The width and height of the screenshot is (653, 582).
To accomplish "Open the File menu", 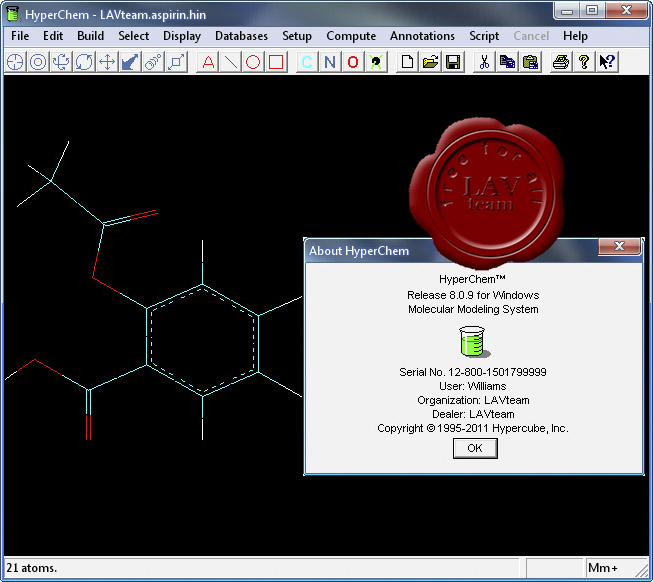I will point(20,36).
